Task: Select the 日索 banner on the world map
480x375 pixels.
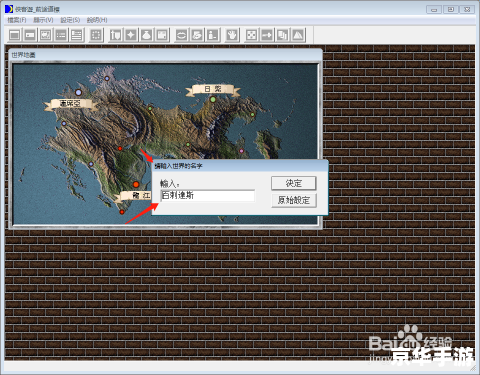Action: point(213,89)
